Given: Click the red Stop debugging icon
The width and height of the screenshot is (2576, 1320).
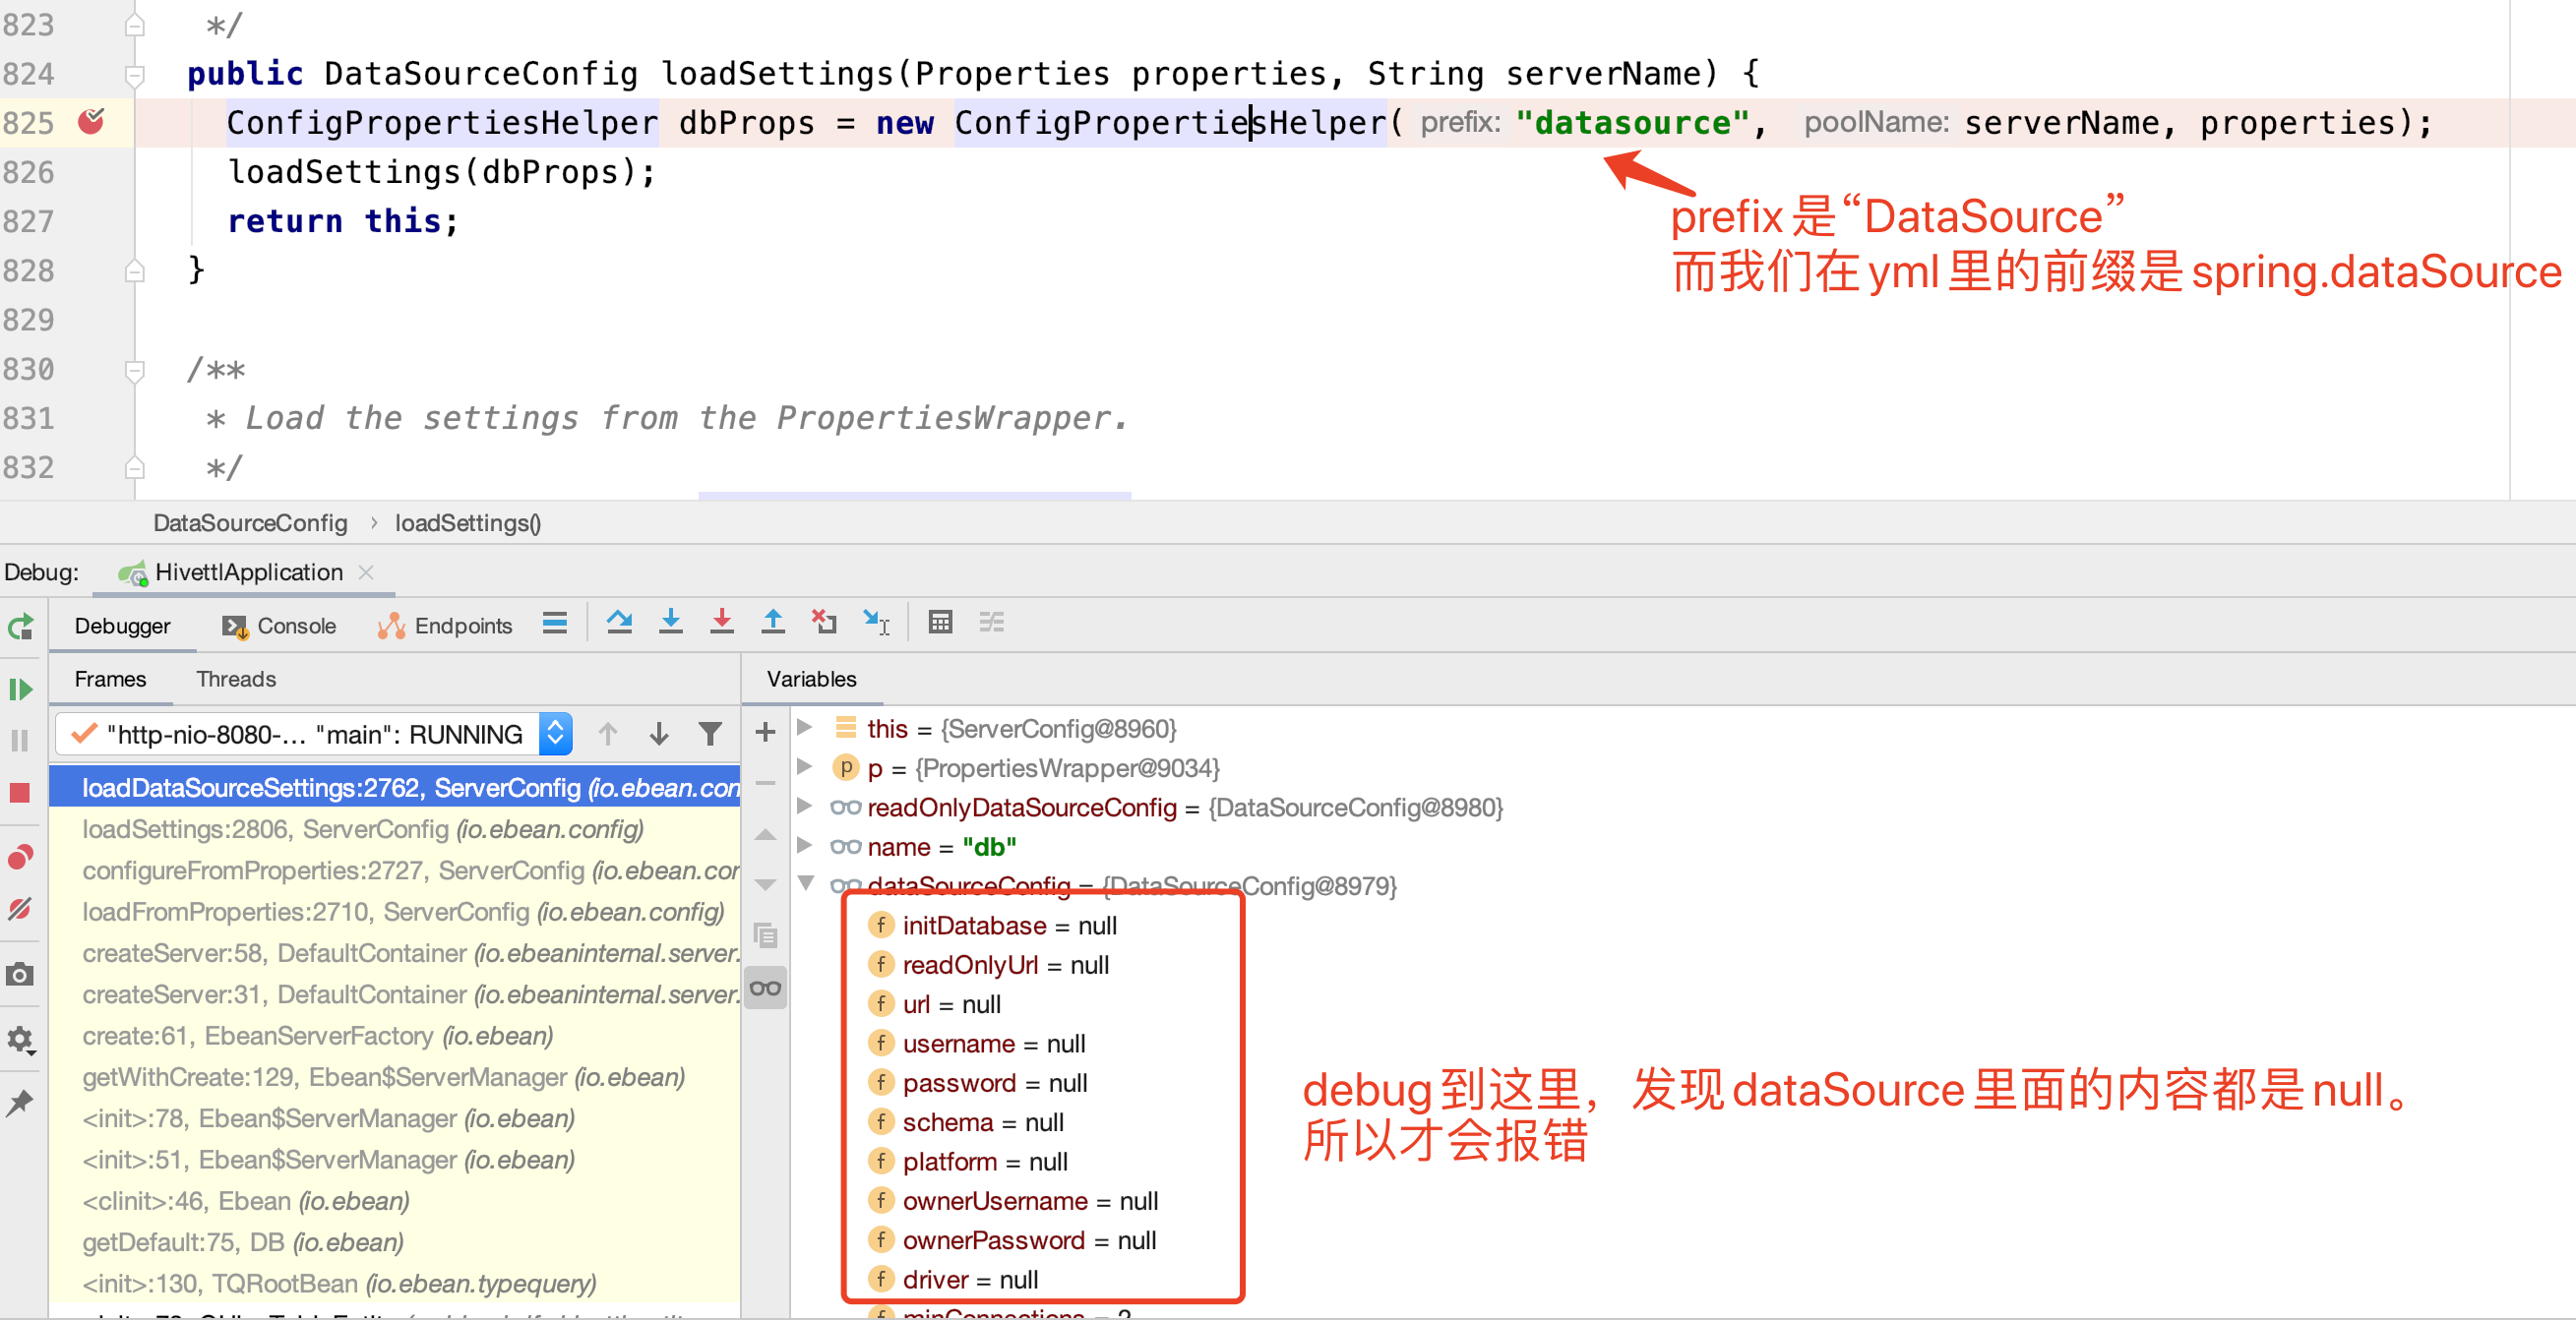Looking at the screenshot, I should point(20,793).
